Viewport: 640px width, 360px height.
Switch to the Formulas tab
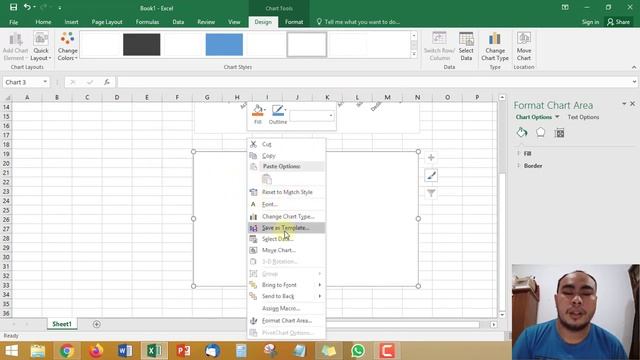(147, 22)
